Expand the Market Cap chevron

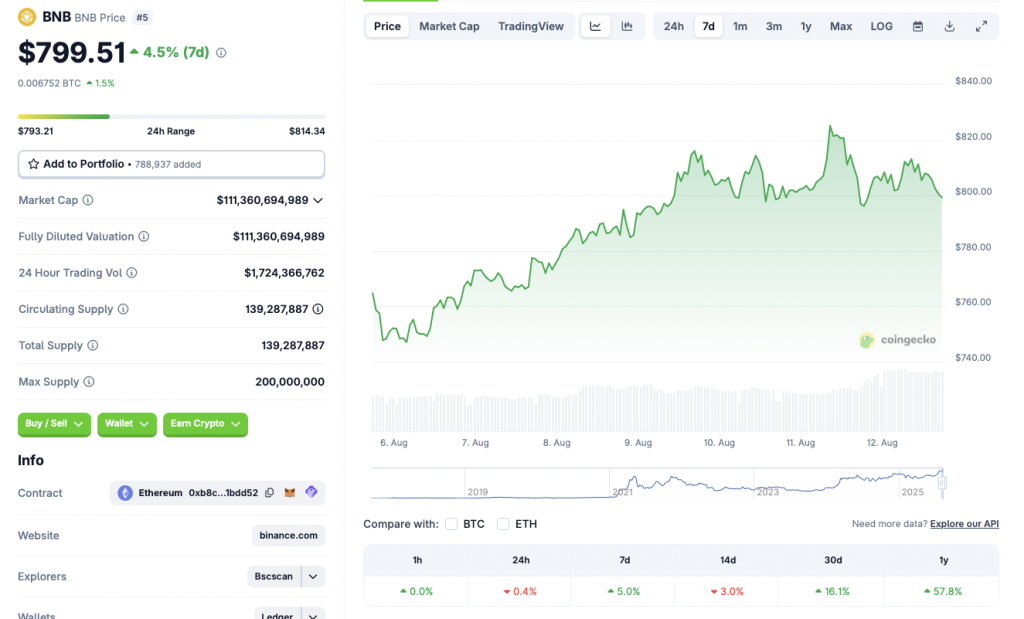tap(318, 200)
